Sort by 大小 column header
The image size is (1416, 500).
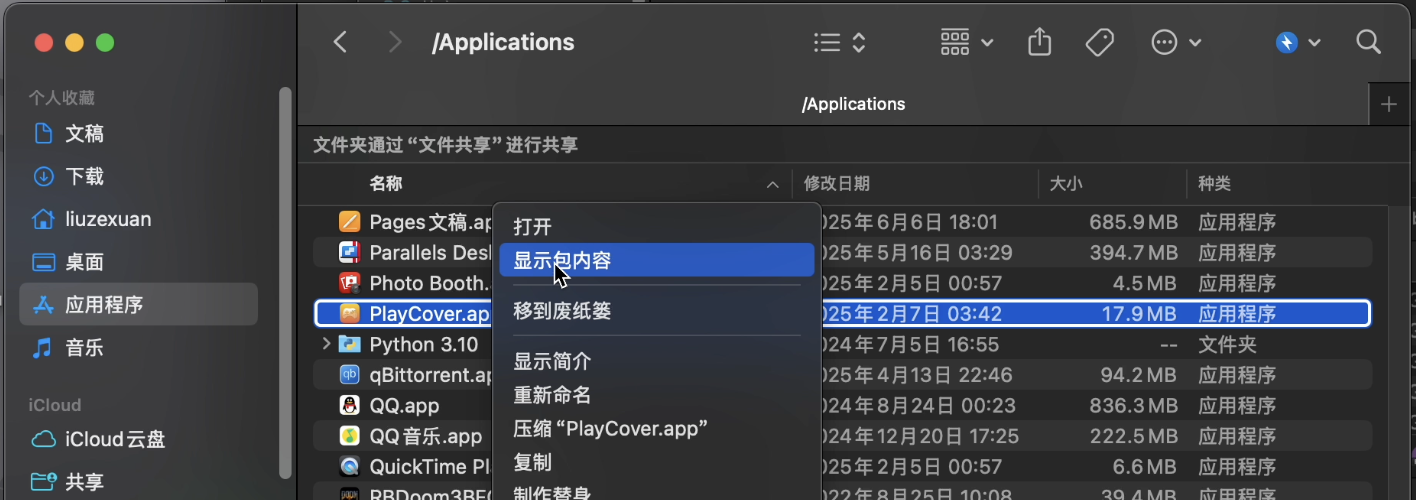pos(1066,184)
